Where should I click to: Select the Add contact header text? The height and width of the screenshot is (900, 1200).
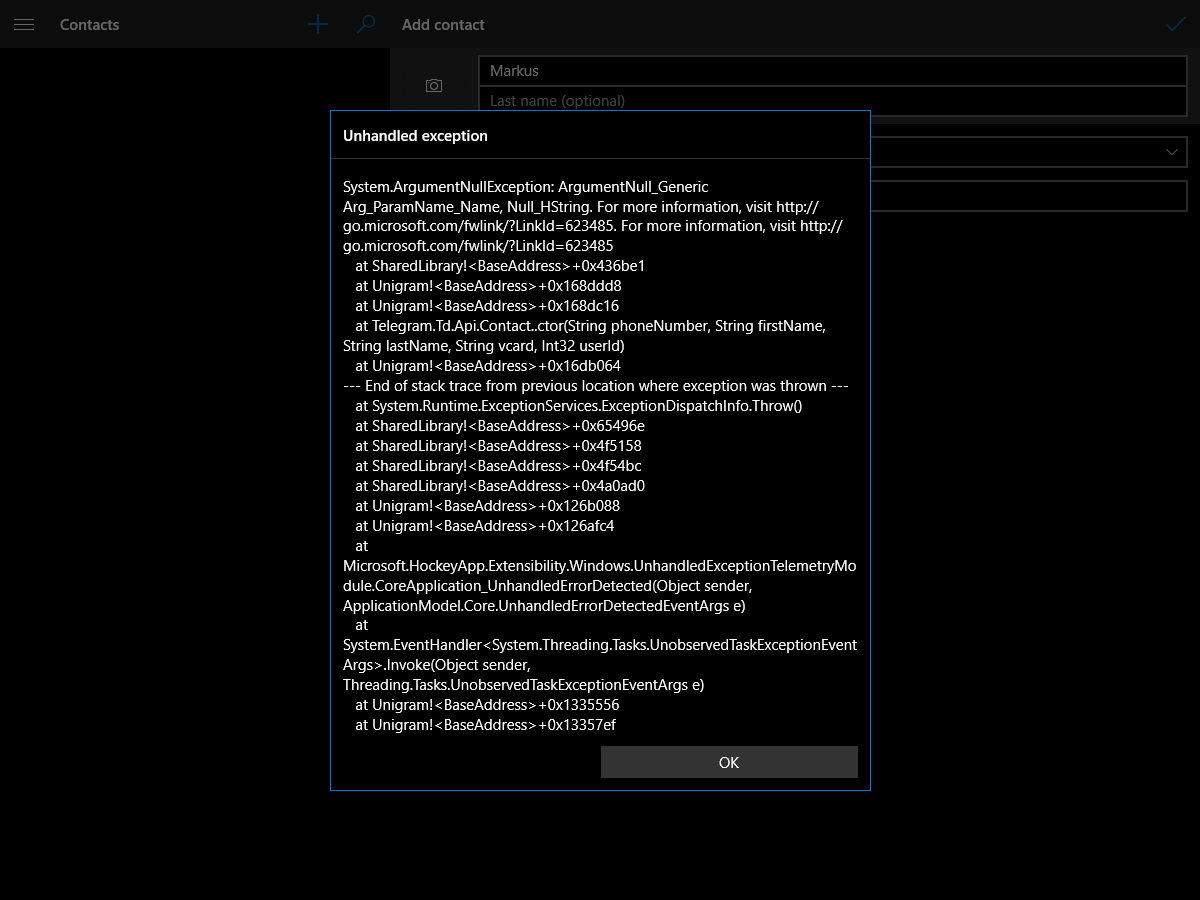(443, 24)
